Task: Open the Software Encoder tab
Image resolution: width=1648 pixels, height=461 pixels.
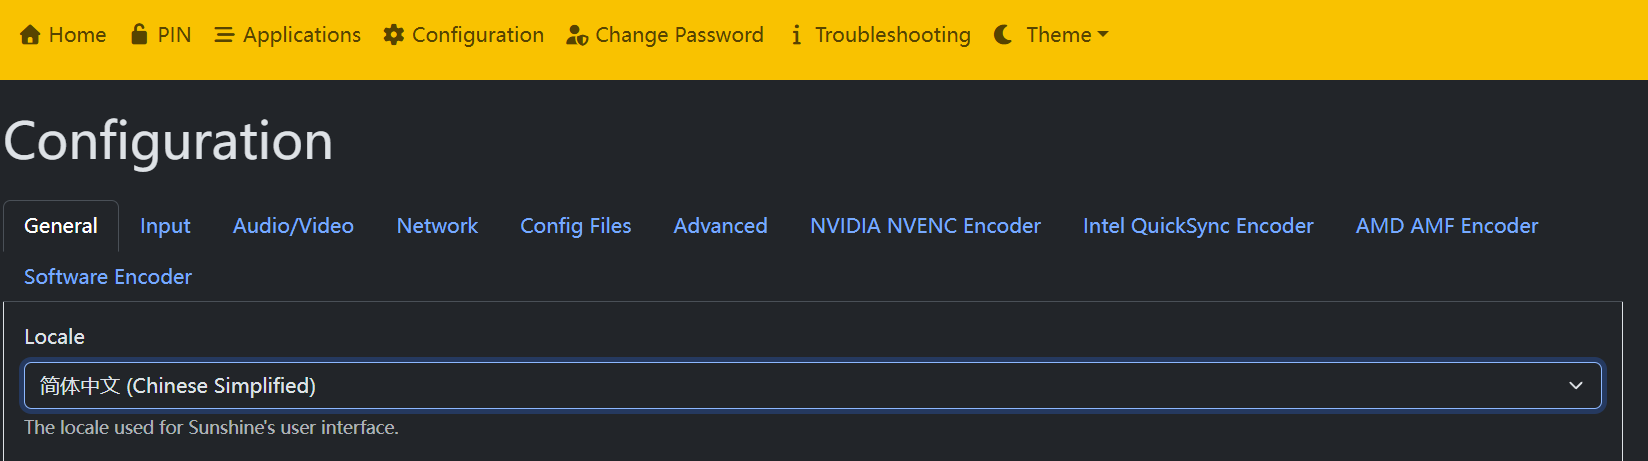Action: pyautogui.click(x=108, y=277)
